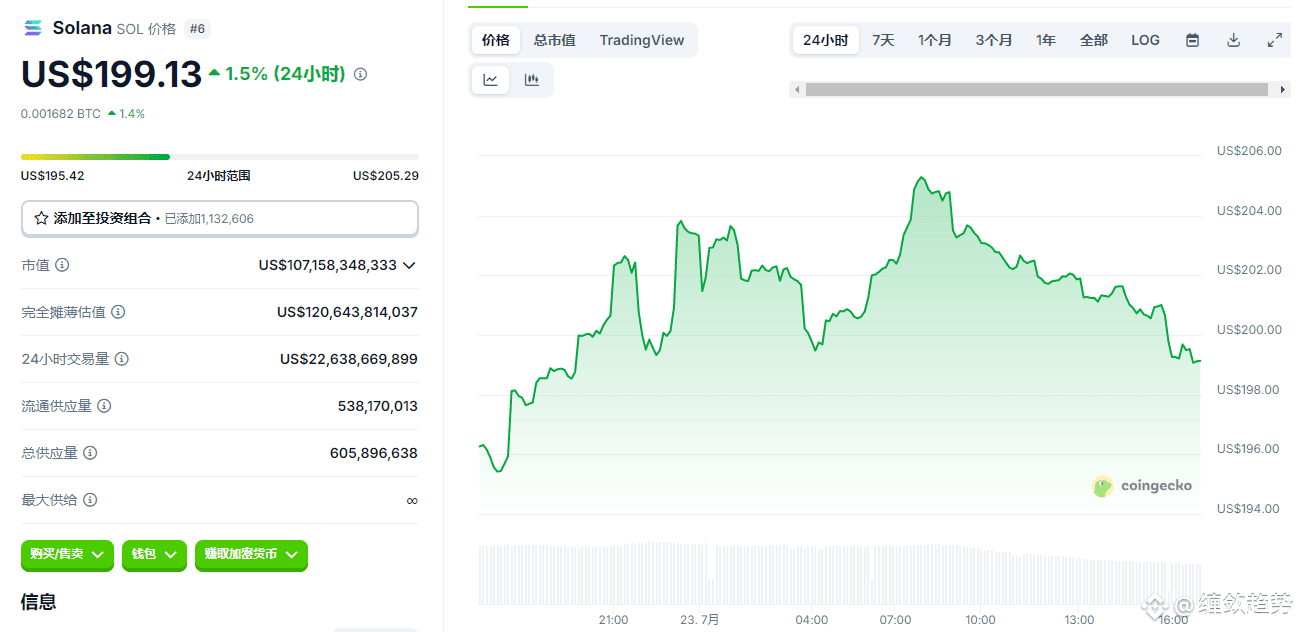Switch to line chart view icon
Screen dimensions: 1302x632
491,80
